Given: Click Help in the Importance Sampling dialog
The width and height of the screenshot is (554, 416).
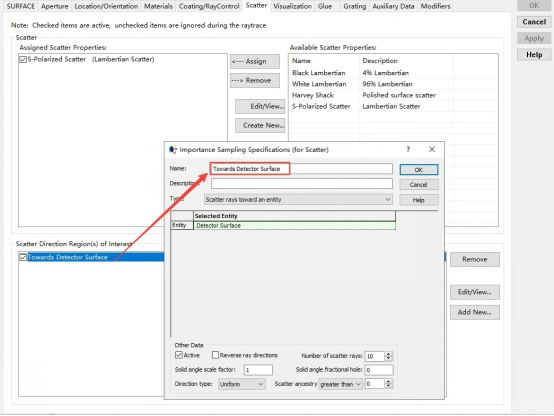Looking at the screenshot, I should click(419, 200).
